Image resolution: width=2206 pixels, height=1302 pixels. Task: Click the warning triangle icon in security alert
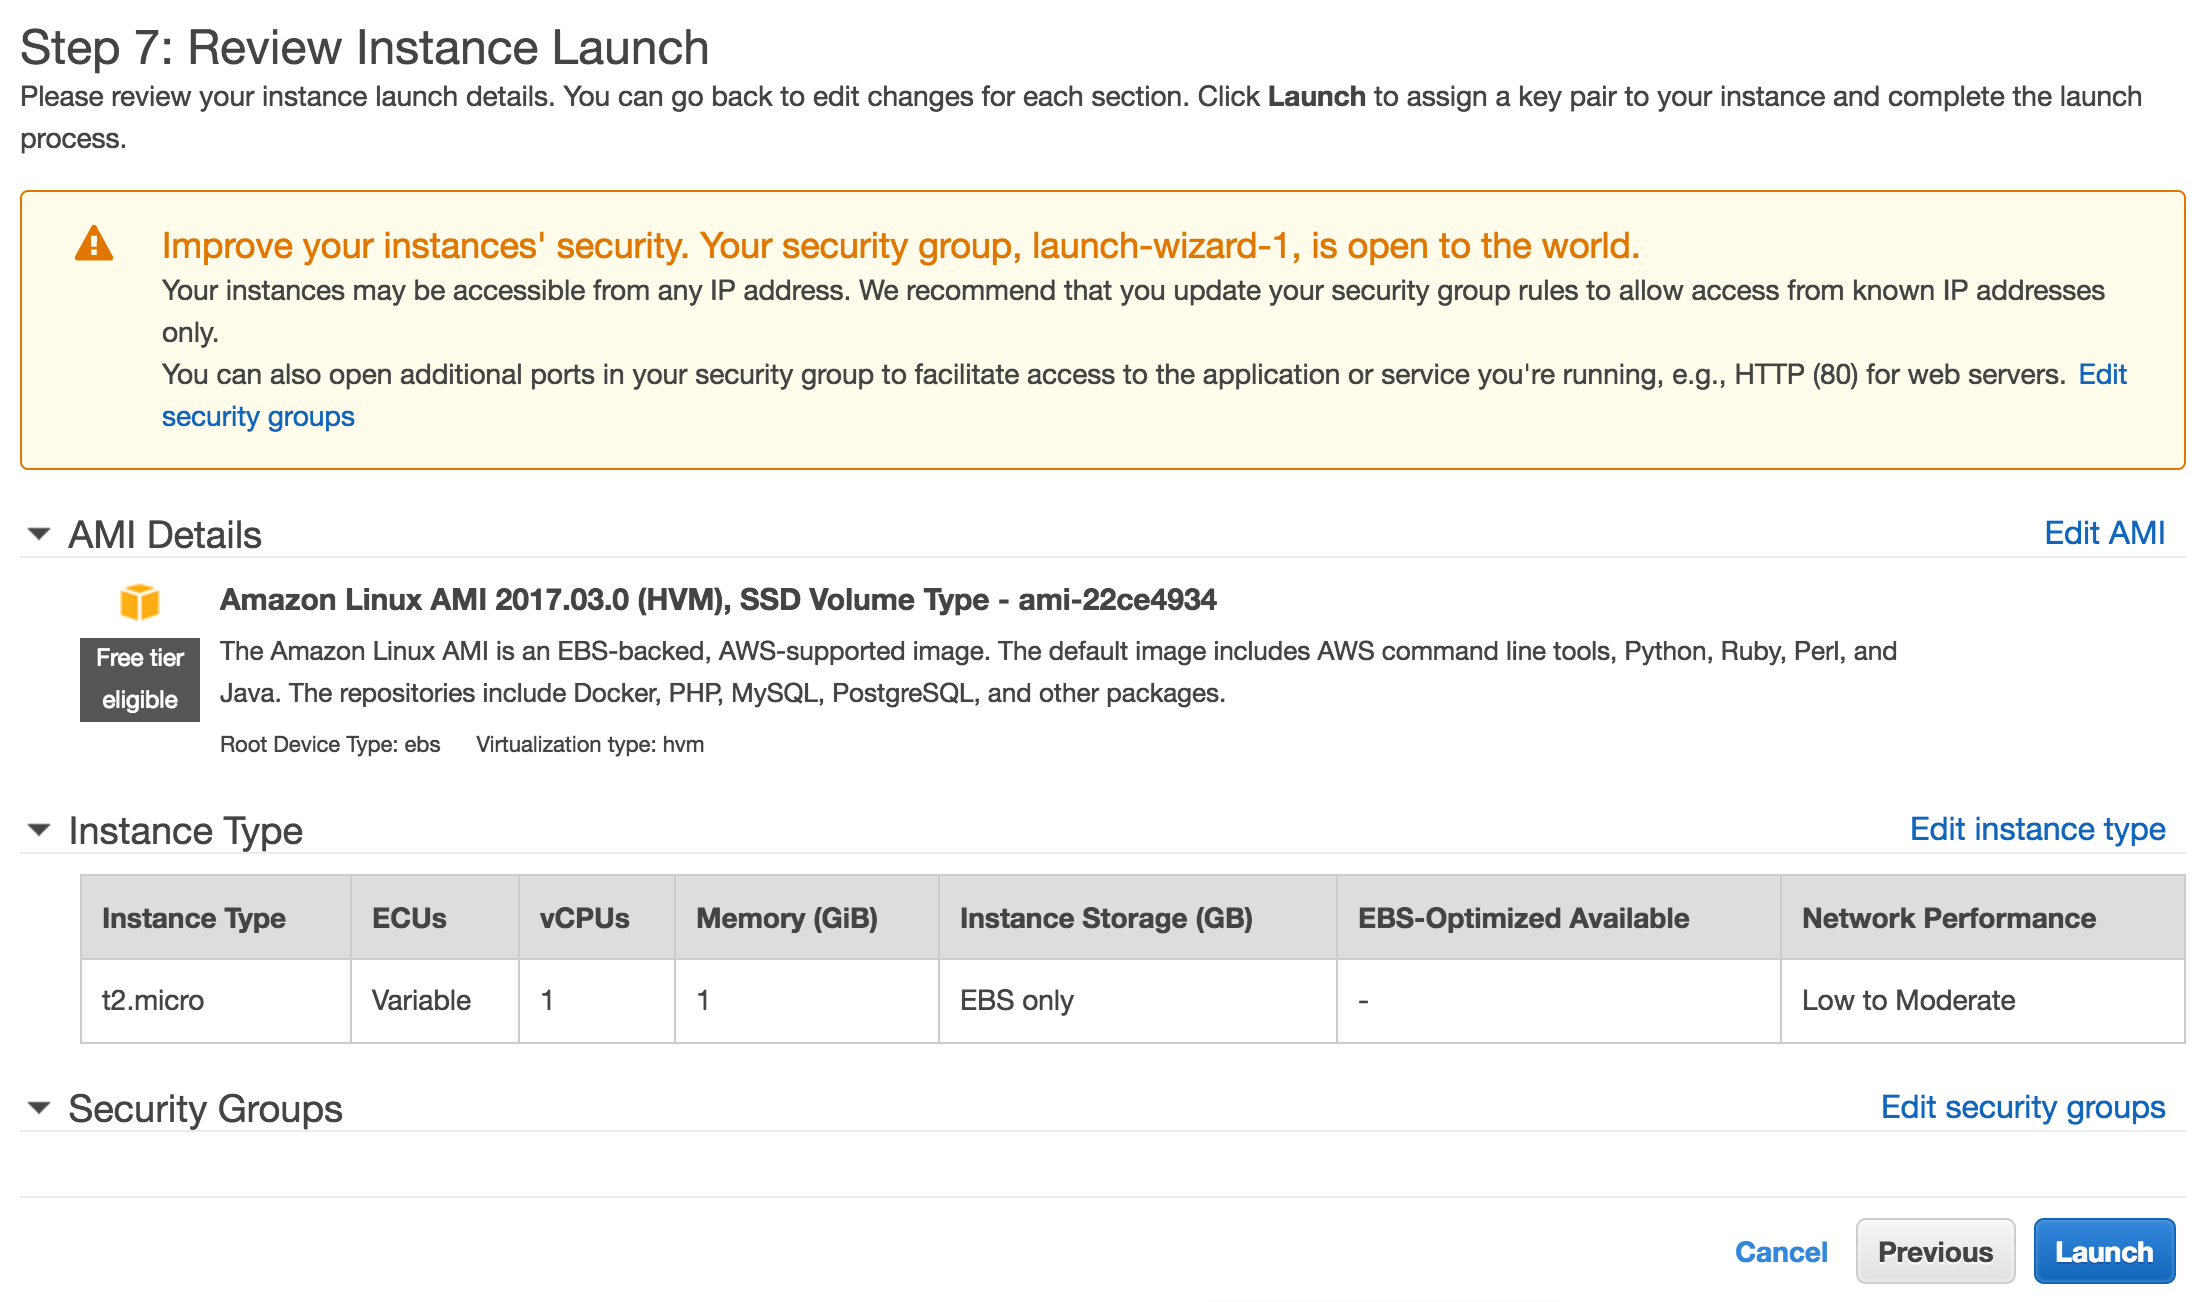92,243
